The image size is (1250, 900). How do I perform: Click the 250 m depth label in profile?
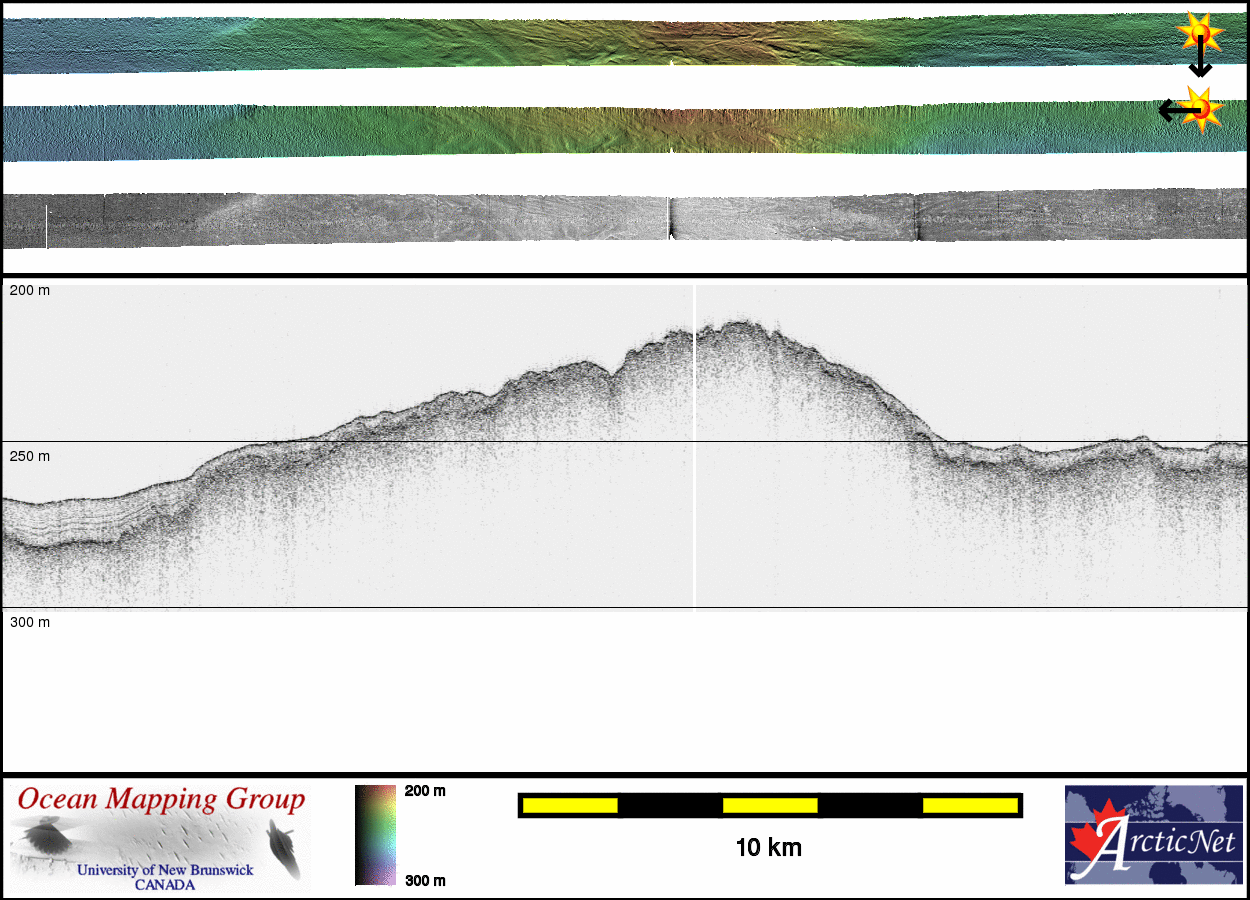pyautogui.click(x=29, y=456)
